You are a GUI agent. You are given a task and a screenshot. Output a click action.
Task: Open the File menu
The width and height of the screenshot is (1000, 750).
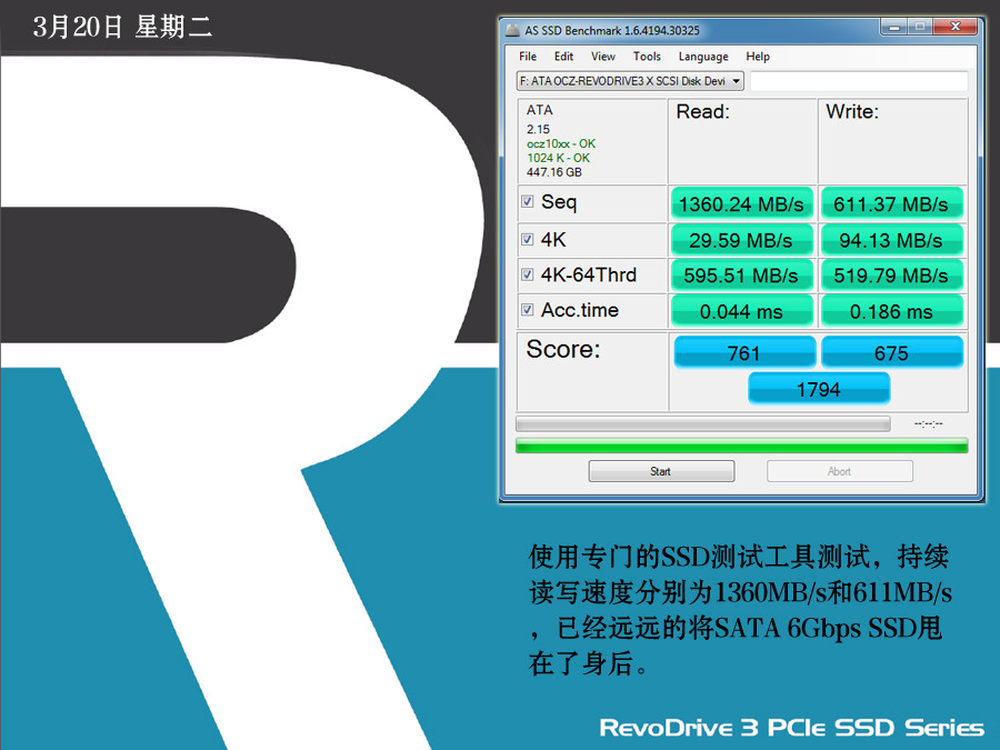coord(527,56)
